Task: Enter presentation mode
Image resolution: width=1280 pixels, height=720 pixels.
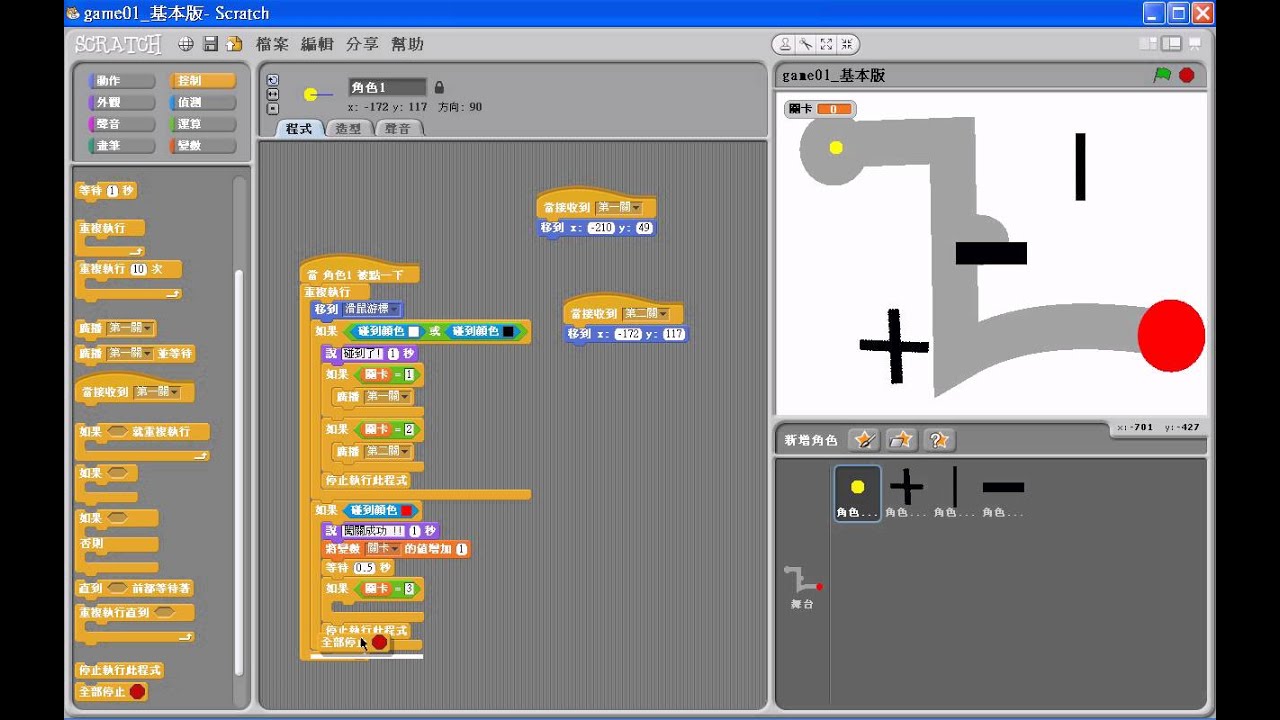Action: tap(1195, 44)
